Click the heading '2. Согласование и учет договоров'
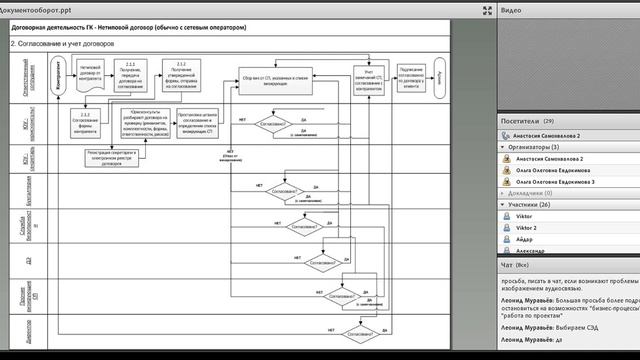Screen dimensions: 640x360 [62, 44]
